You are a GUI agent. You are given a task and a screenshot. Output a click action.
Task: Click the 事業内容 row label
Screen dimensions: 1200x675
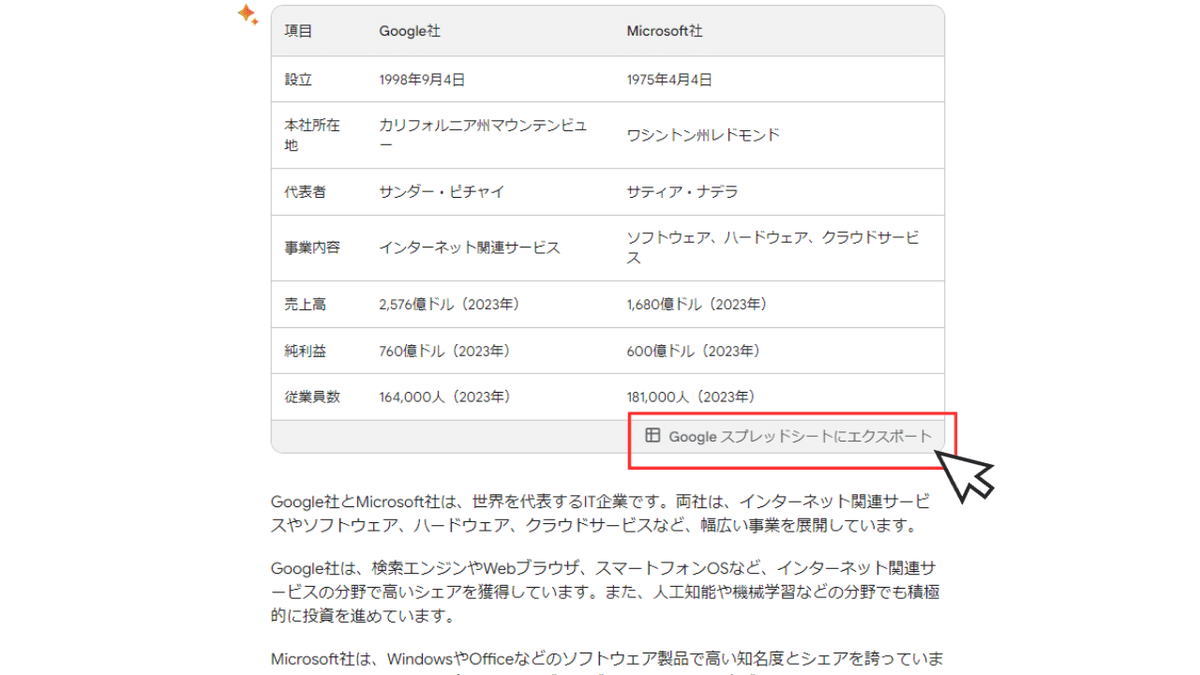[x=313, y=247]
